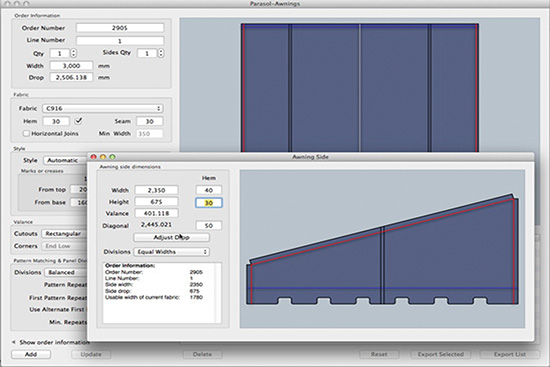
Task: Enable the Horizontal Joins checkbox
Action: 26,133
